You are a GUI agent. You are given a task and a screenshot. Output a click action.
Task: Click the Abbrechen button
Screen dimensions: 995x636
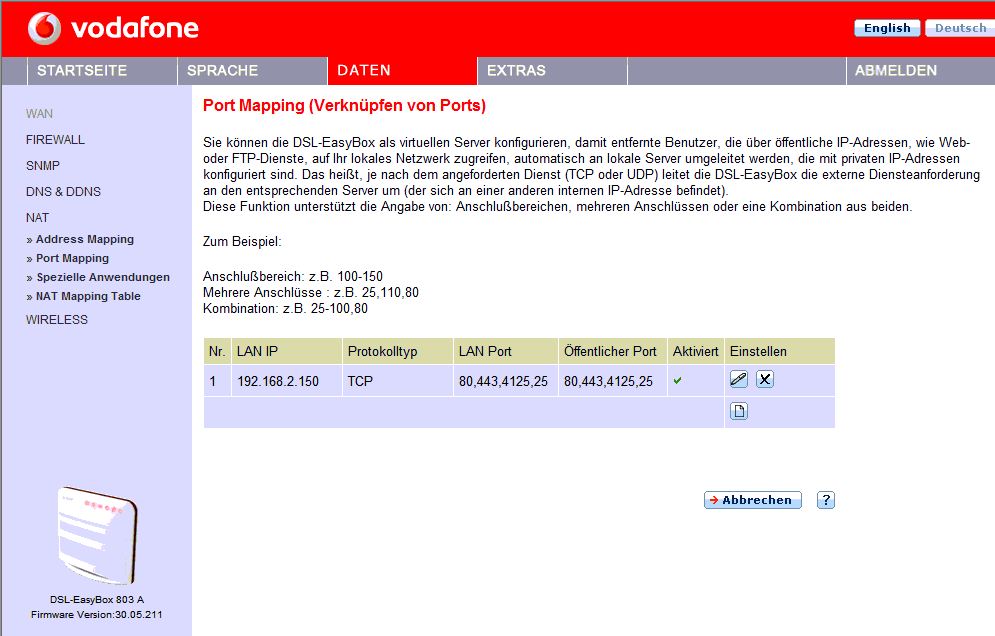(x=753, y=500)
